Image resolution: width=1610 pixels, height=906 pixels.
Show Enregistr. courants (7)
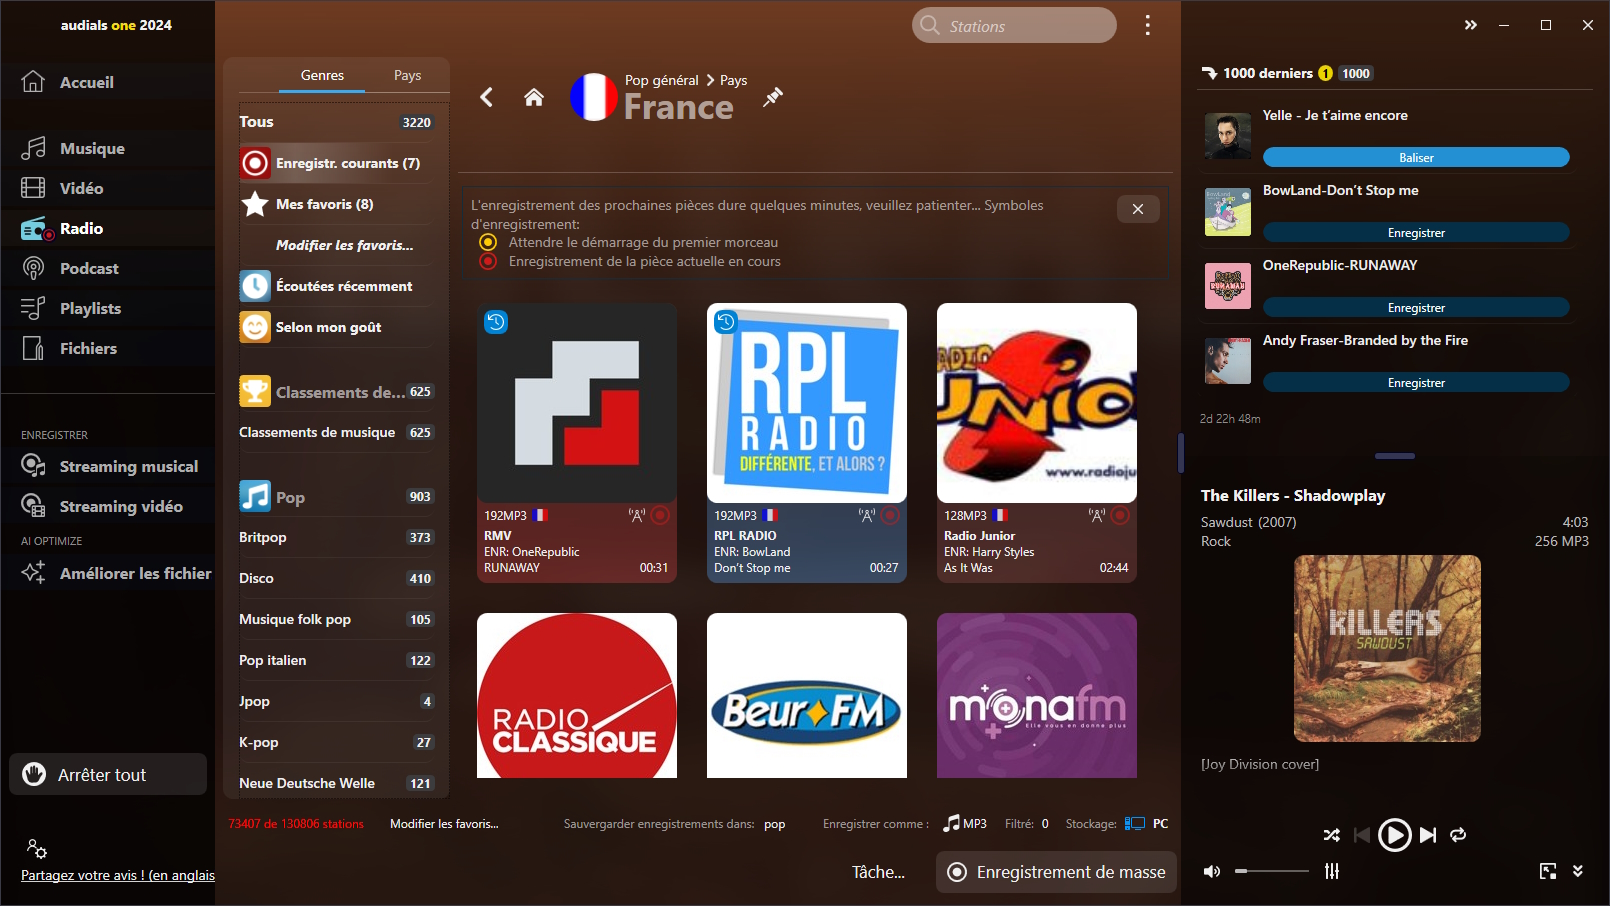coord(336,163)
